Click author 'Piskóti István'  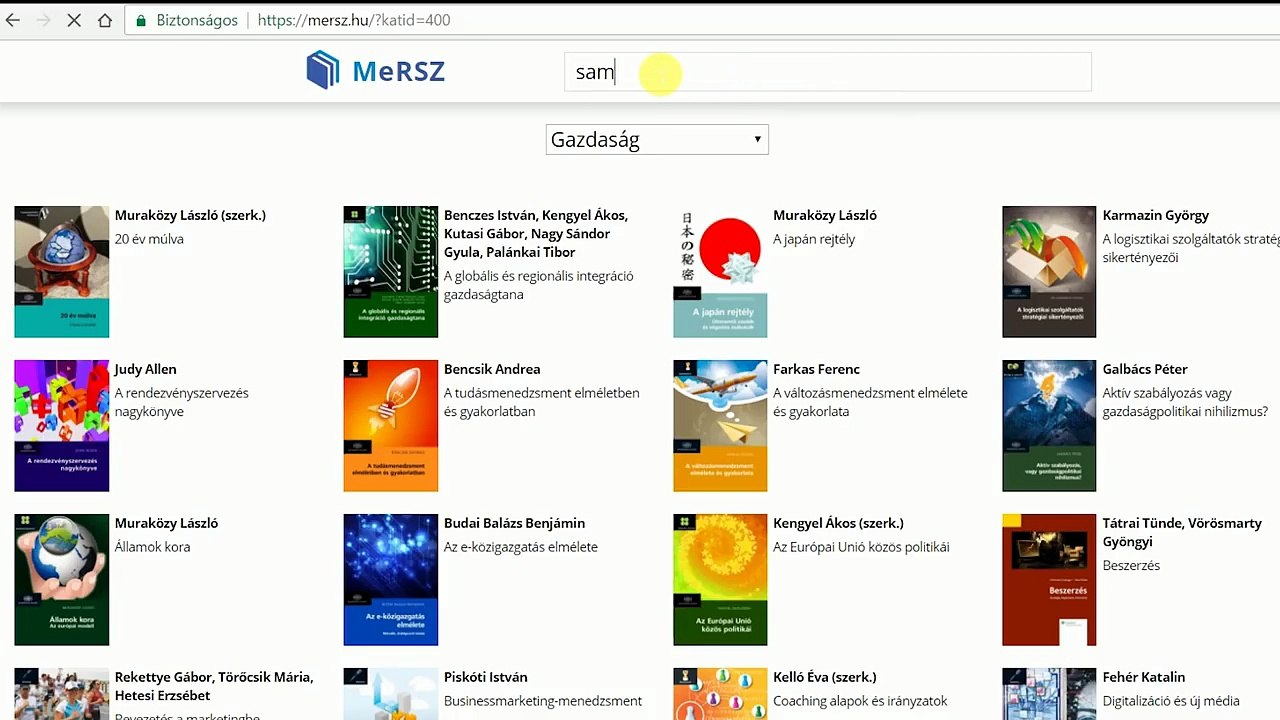(485, 677)
